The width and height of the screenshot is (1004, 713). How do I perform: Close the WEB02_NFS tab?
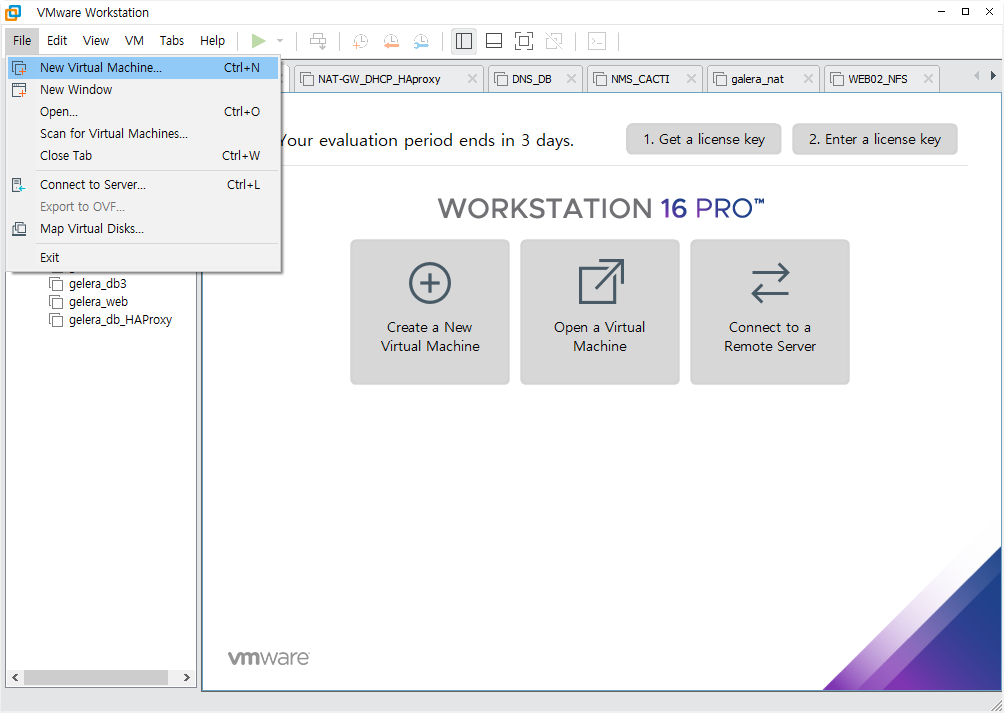928,79
